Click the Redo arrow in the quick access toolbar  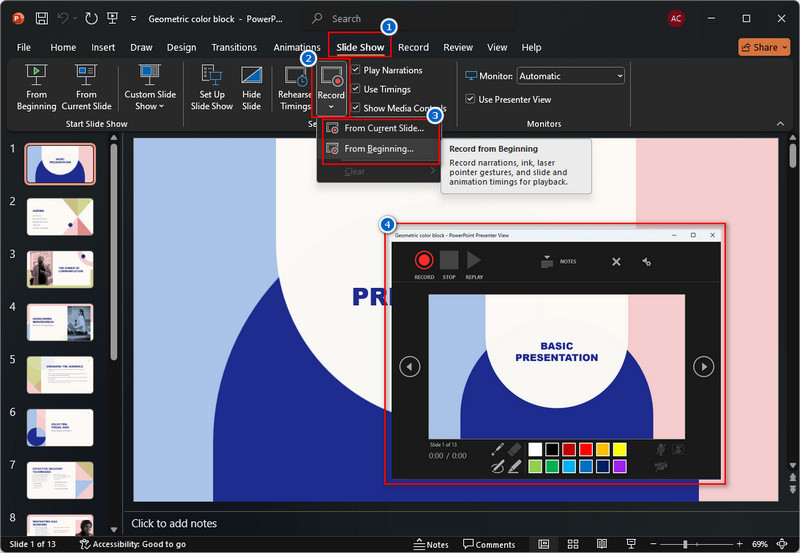(x=91, y=18)
